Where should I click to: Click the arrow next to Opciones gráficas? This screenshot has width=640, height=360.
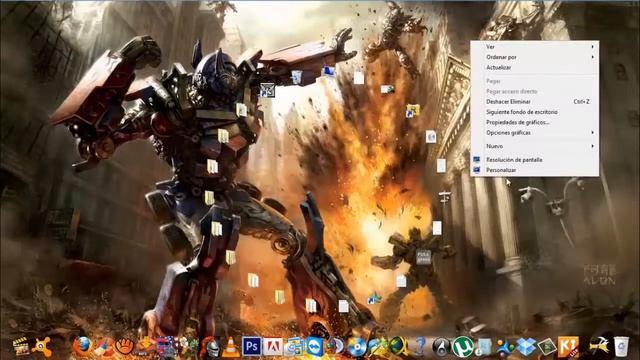[593, 133]
